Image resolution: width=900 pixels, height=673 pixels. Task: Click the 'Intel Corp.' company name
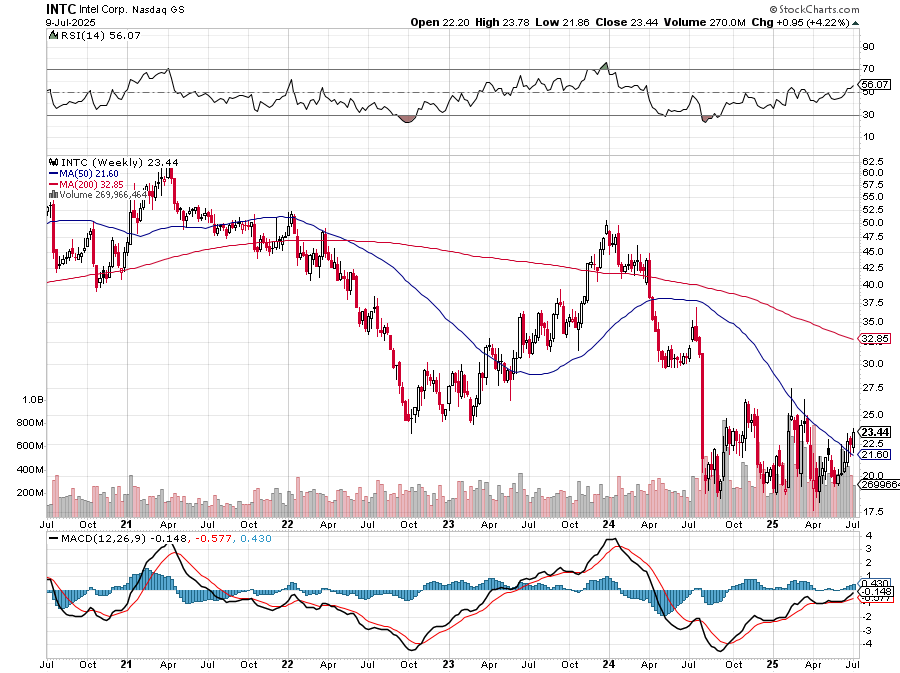105,10
